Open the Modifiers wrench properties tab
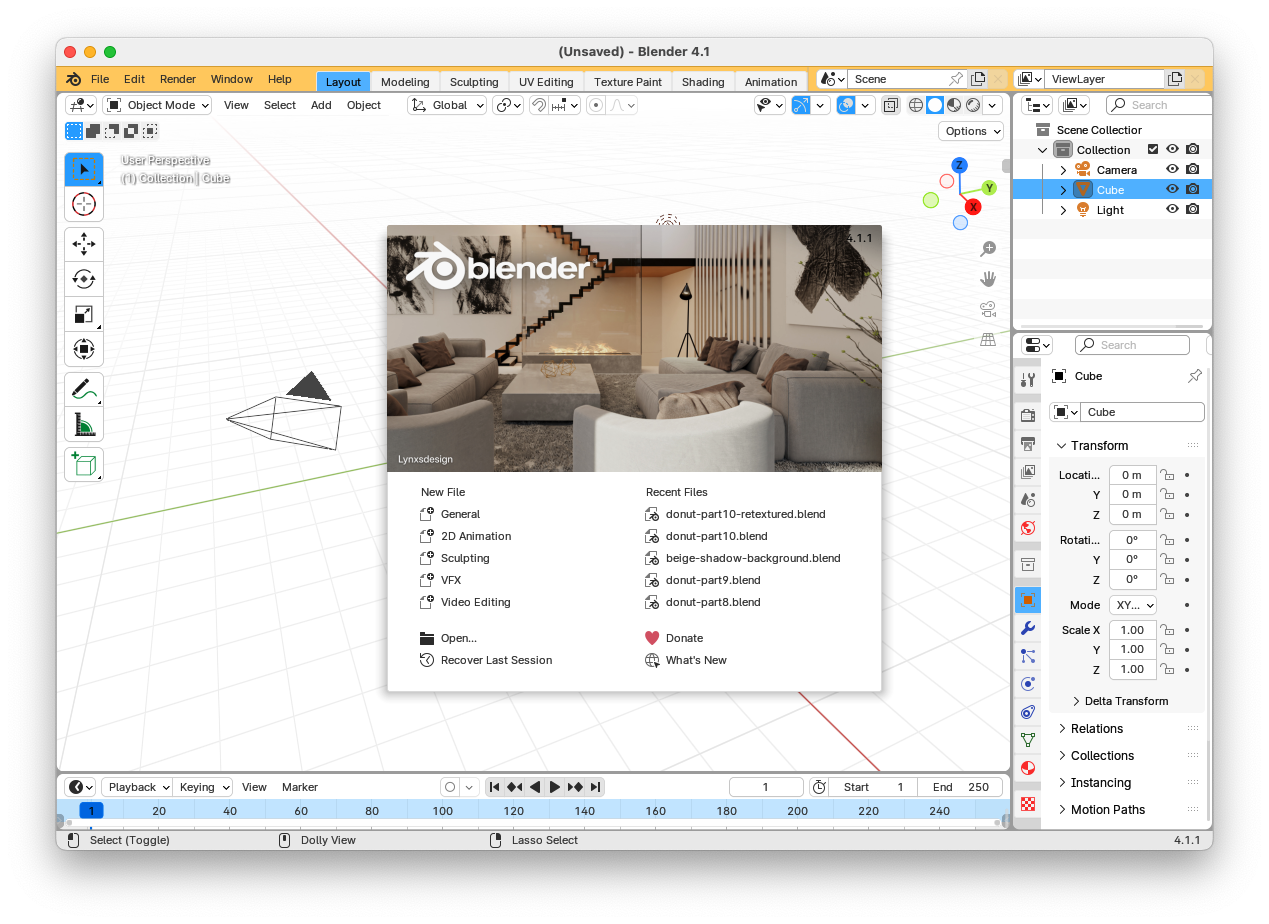 1027,628
